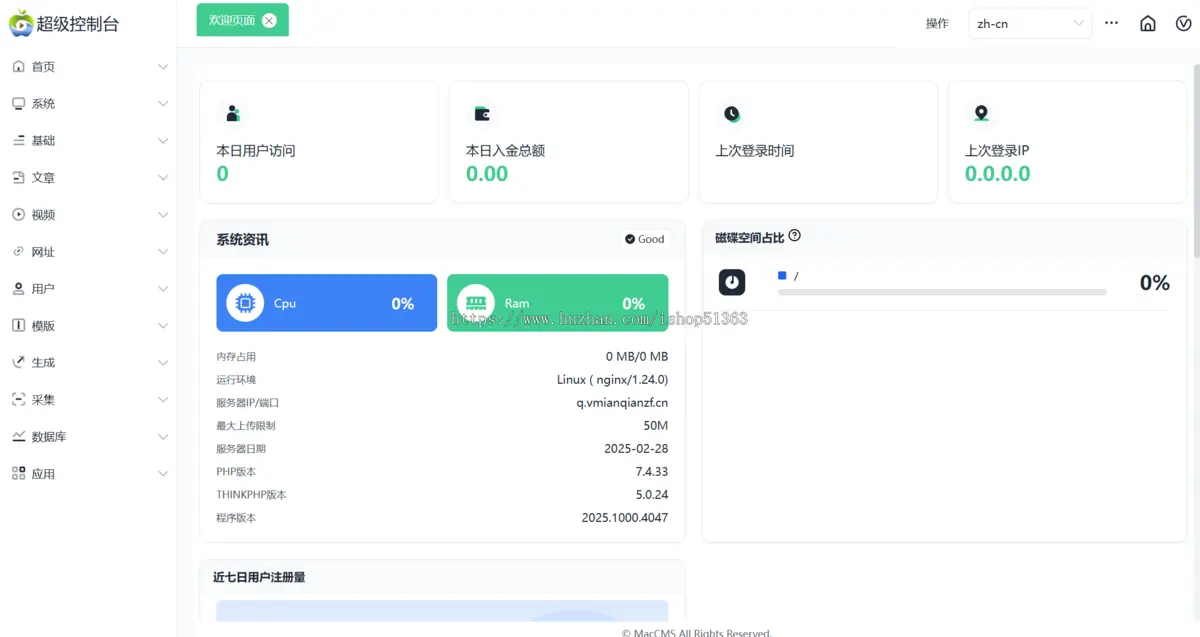Image resolution: width=1200 pixels, height=637 pixels.
Task: Click the 操作 button in top bar
Action: (x=937, y=23)
